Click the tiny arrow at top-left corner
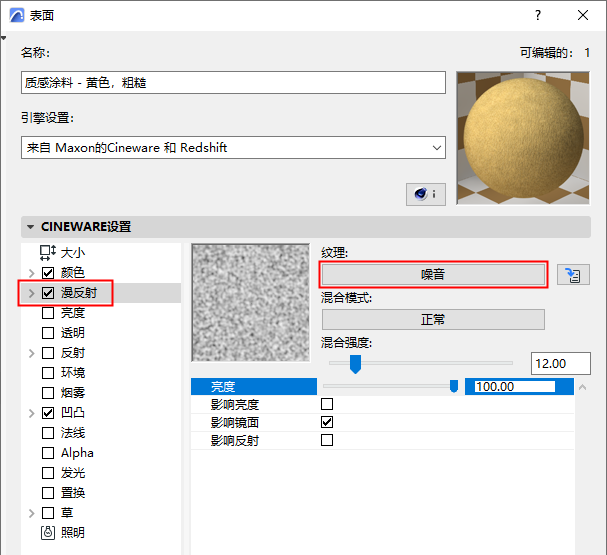The height and width of the screenshot is (555, 607). 3,38
